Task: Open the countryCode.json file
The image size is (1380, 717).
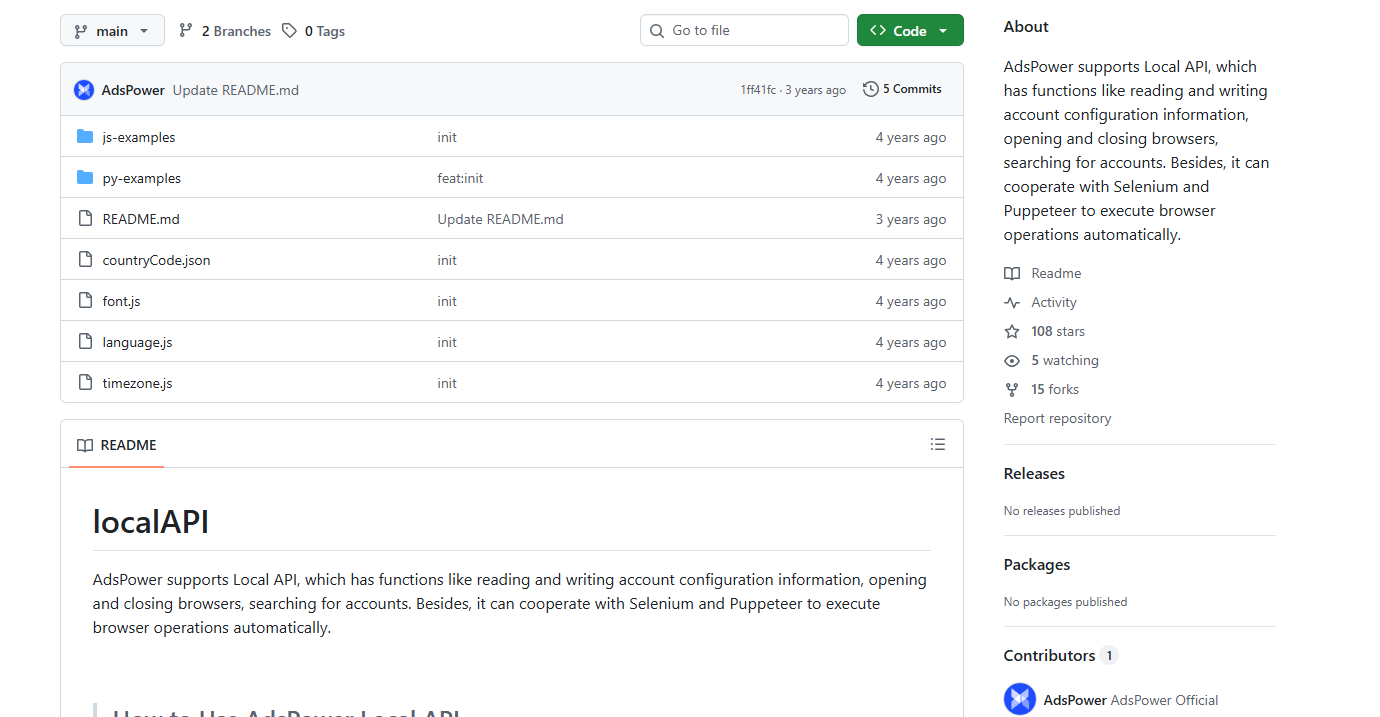Action: tap(156, 260)
